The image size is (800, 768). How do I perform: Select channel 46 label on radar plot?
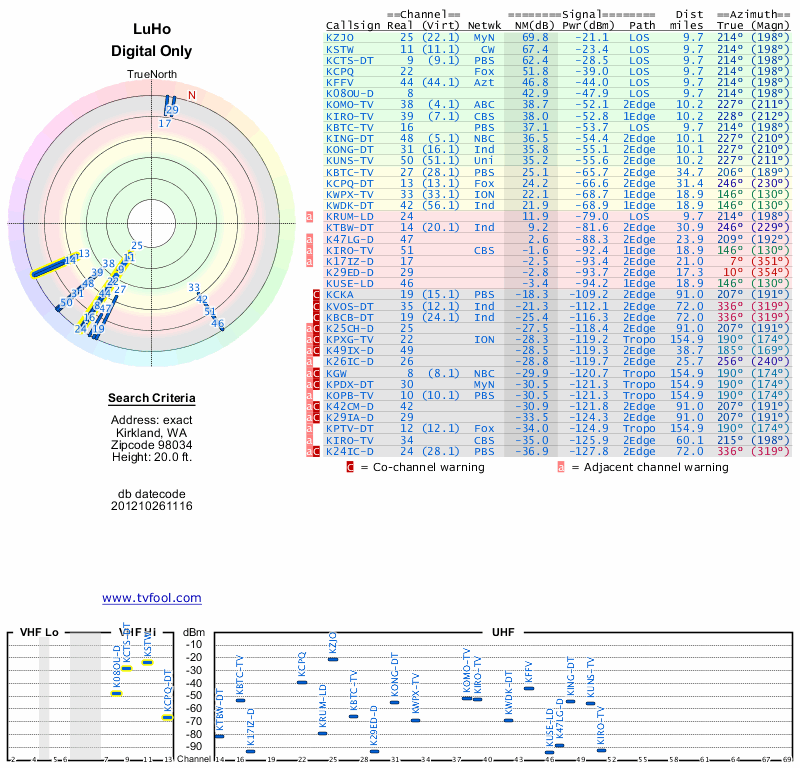(218, 323)
